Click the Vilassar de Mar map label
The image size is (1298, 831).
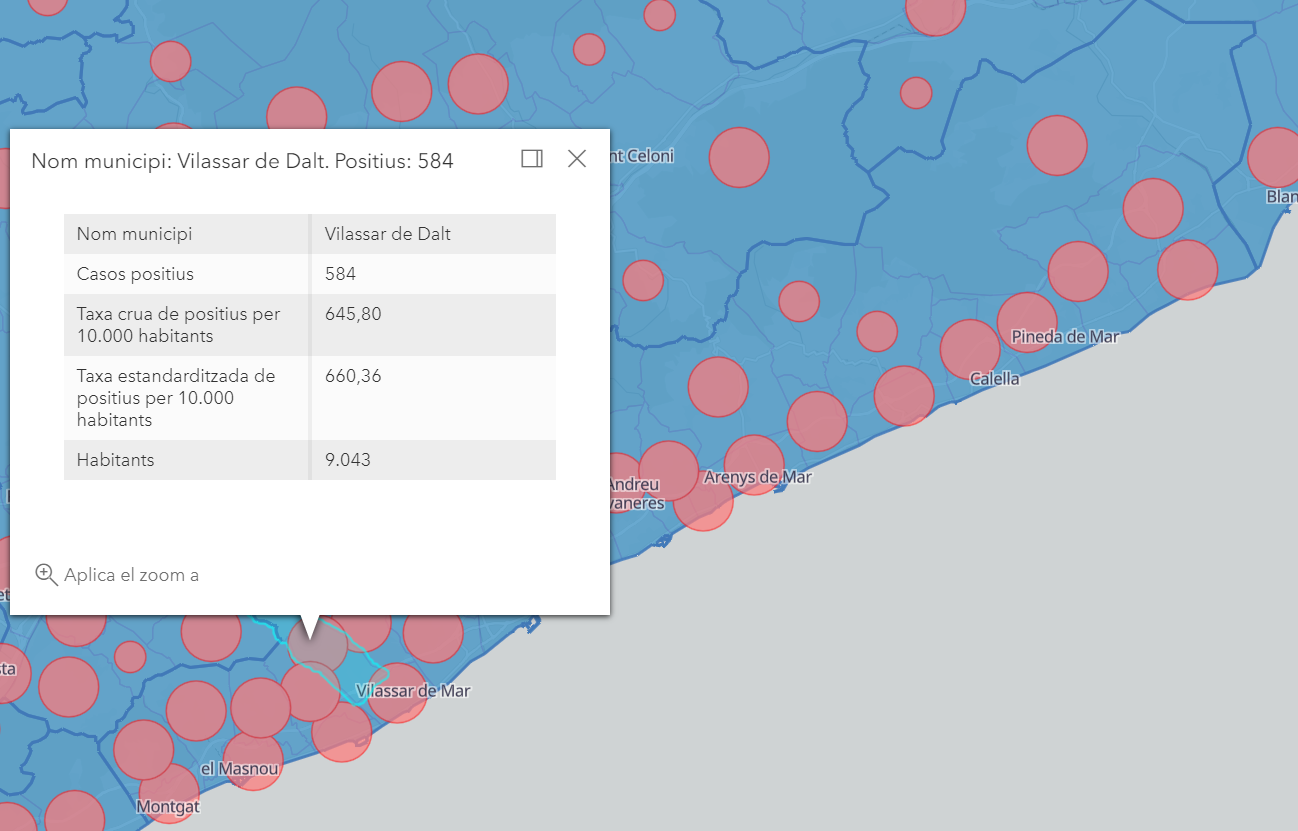pos(413,691)
